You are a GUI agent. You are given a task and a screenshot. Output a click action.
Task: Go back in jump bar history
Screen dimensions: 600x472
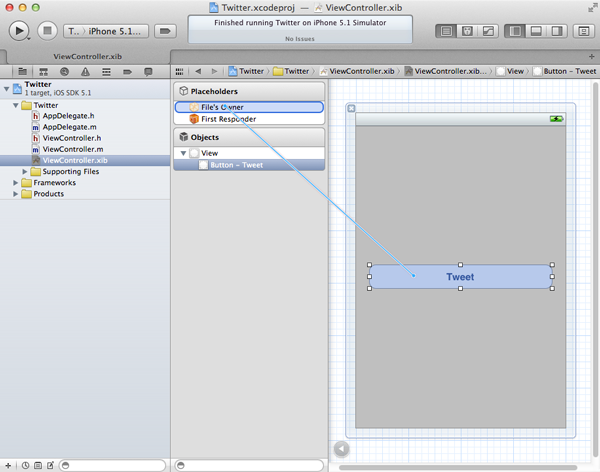(x=198, y=71)
